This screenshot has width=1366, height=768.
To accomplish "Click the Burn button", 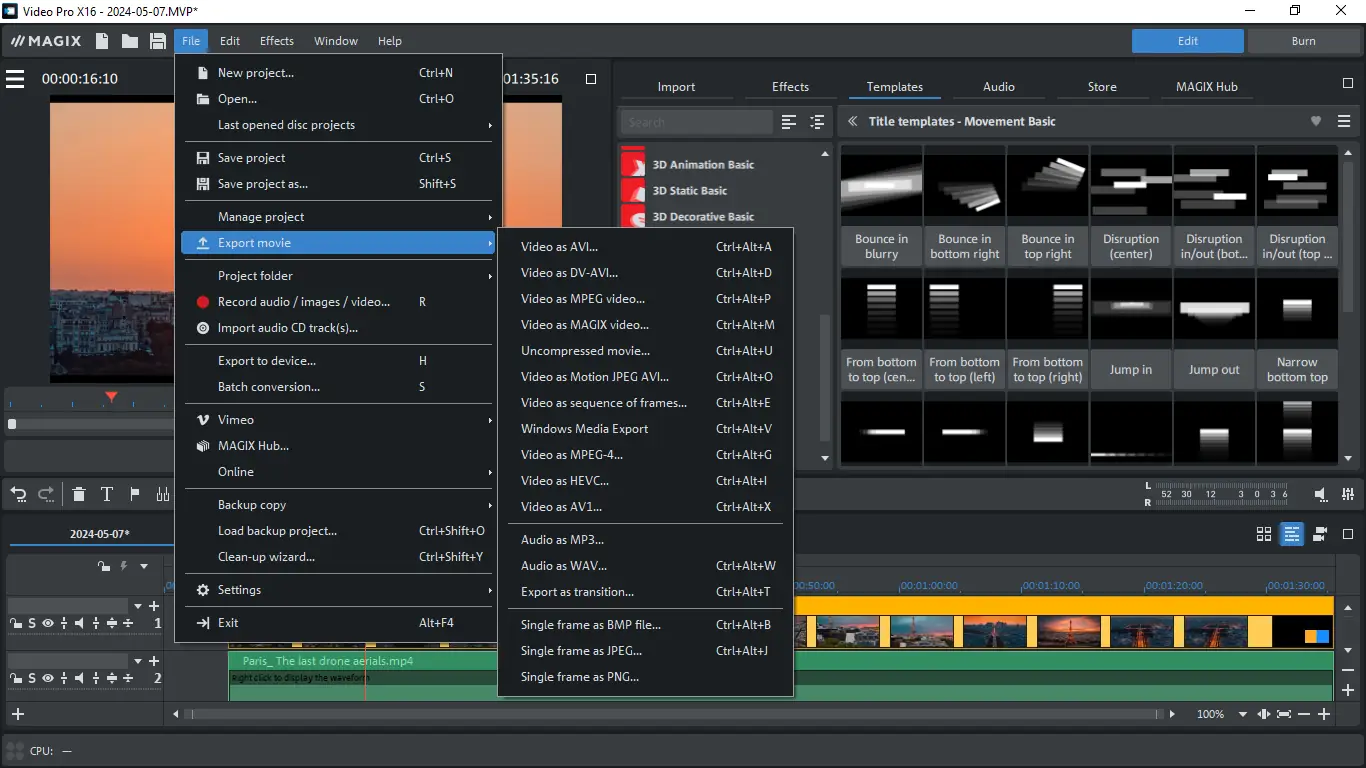I will [1303, 41].
